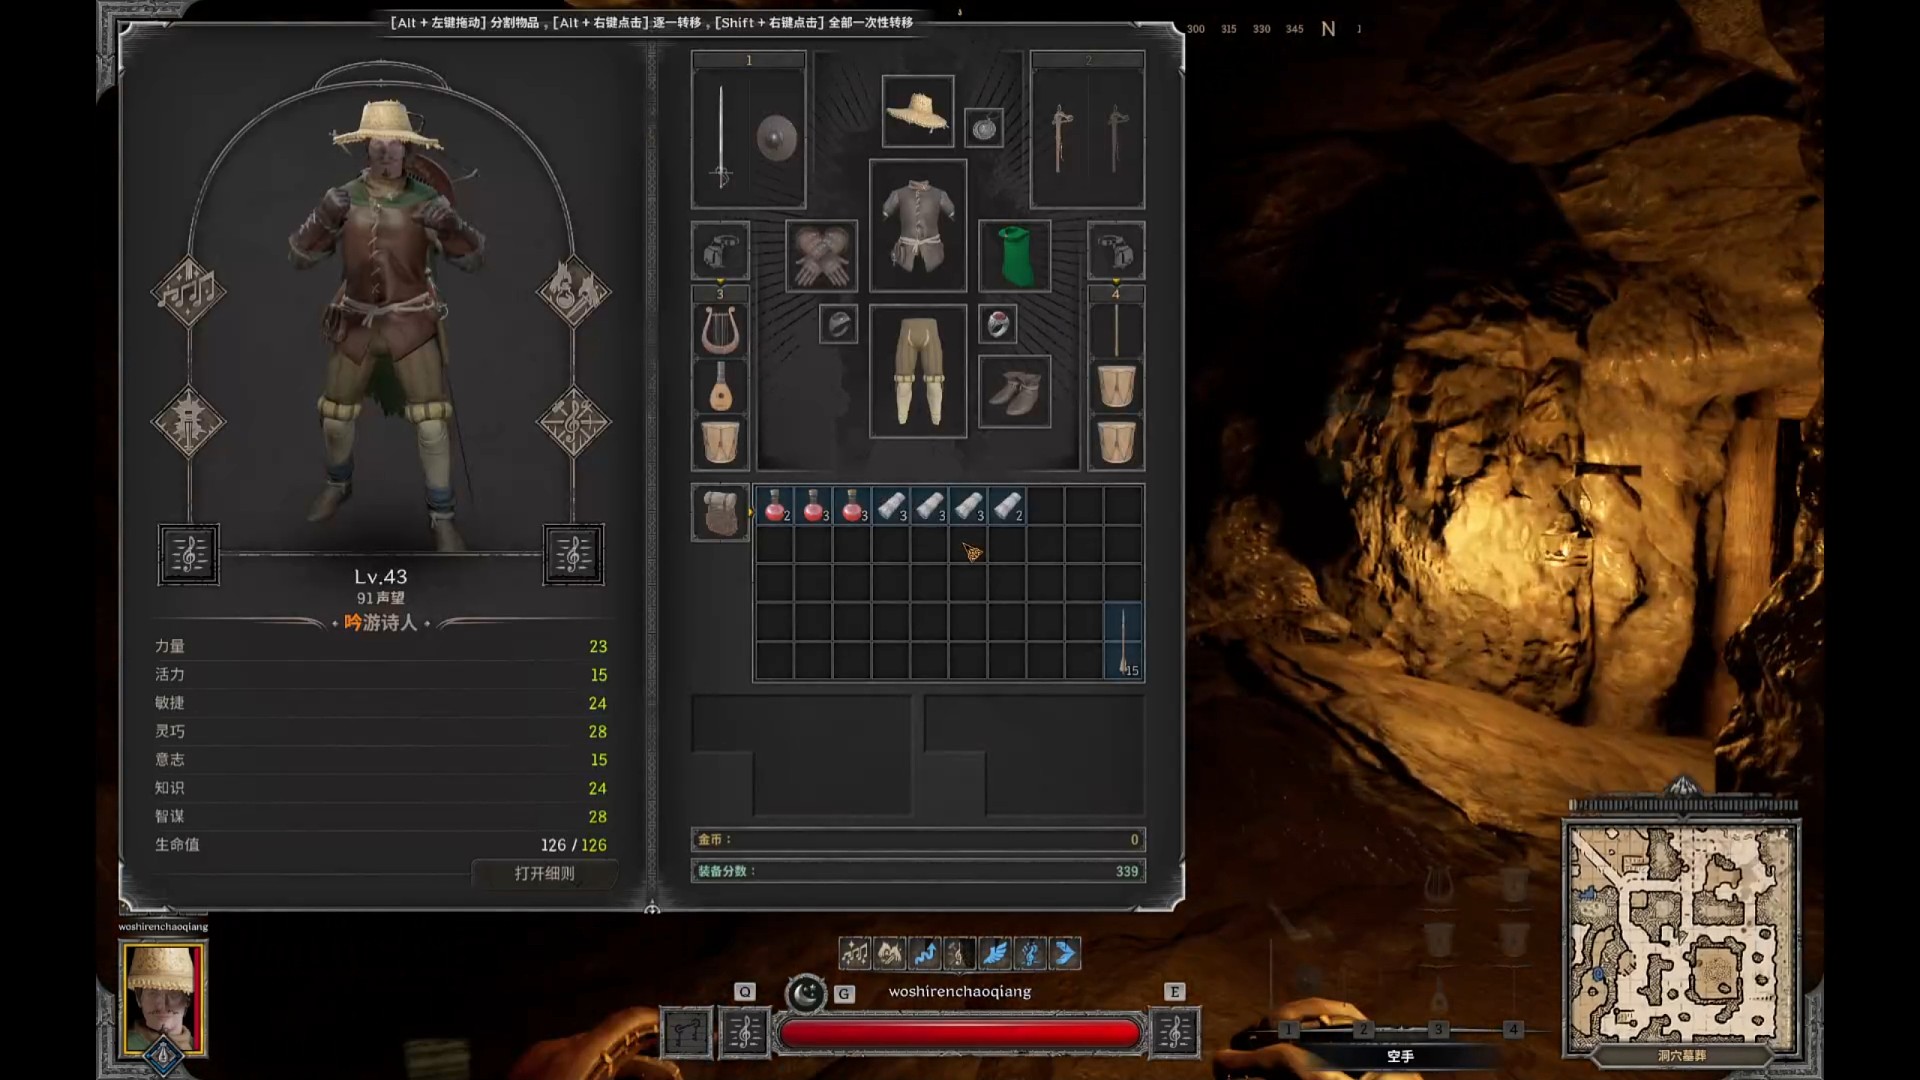Click the G key hint button
Viewport: 1920px width, 1080px height.
click(x=844, y=993)
